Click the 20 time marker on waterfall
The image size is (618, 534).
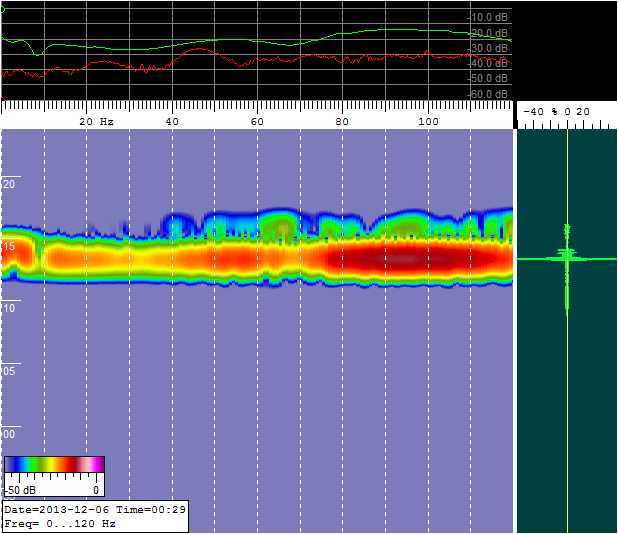tap(10, 184)
